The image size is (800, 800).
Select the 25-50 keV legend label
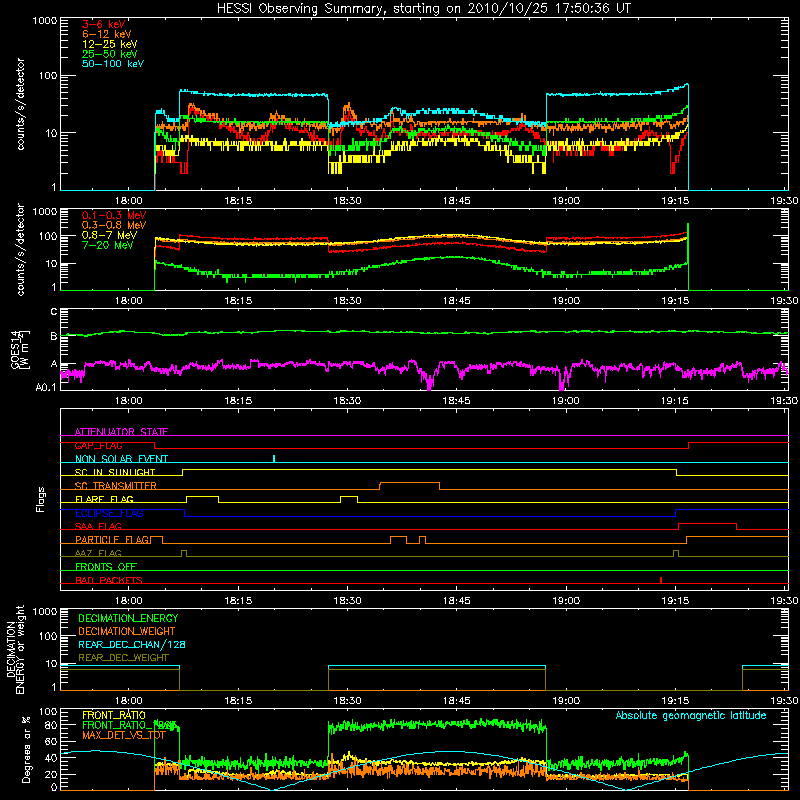[110, 54]
